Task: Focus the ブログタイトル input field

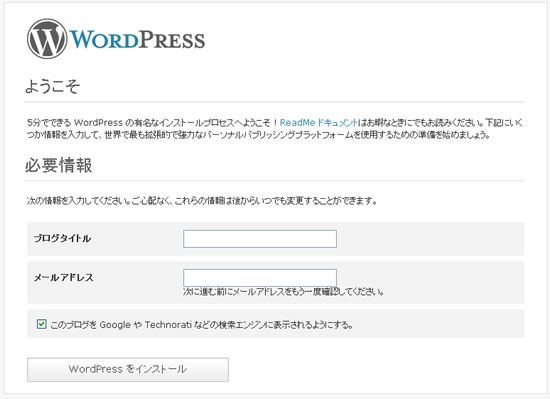Action: pyautogui.click(x=260, y=239)
